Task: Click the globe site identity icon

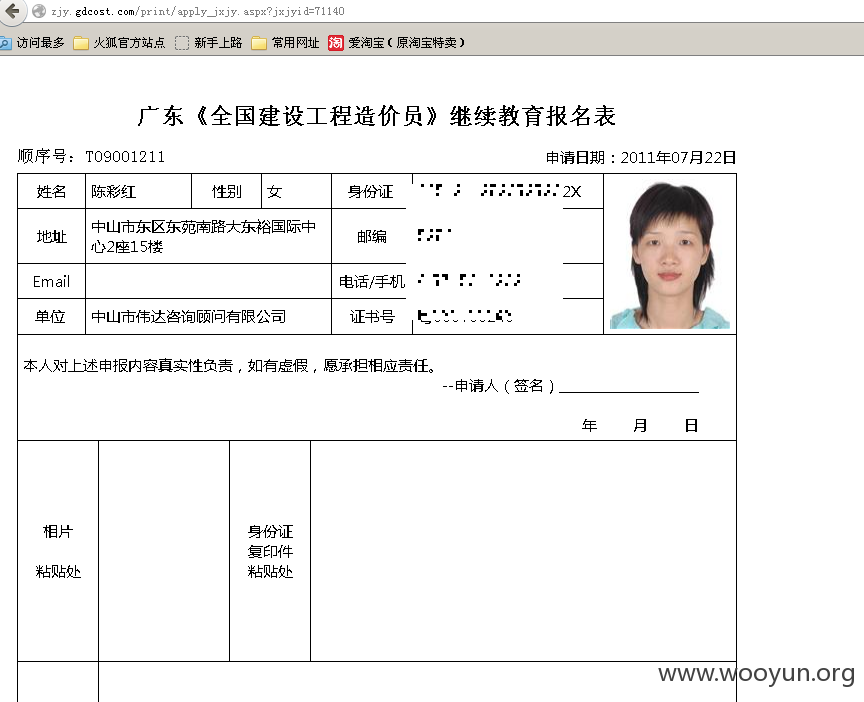Action: tap(39, 11)
